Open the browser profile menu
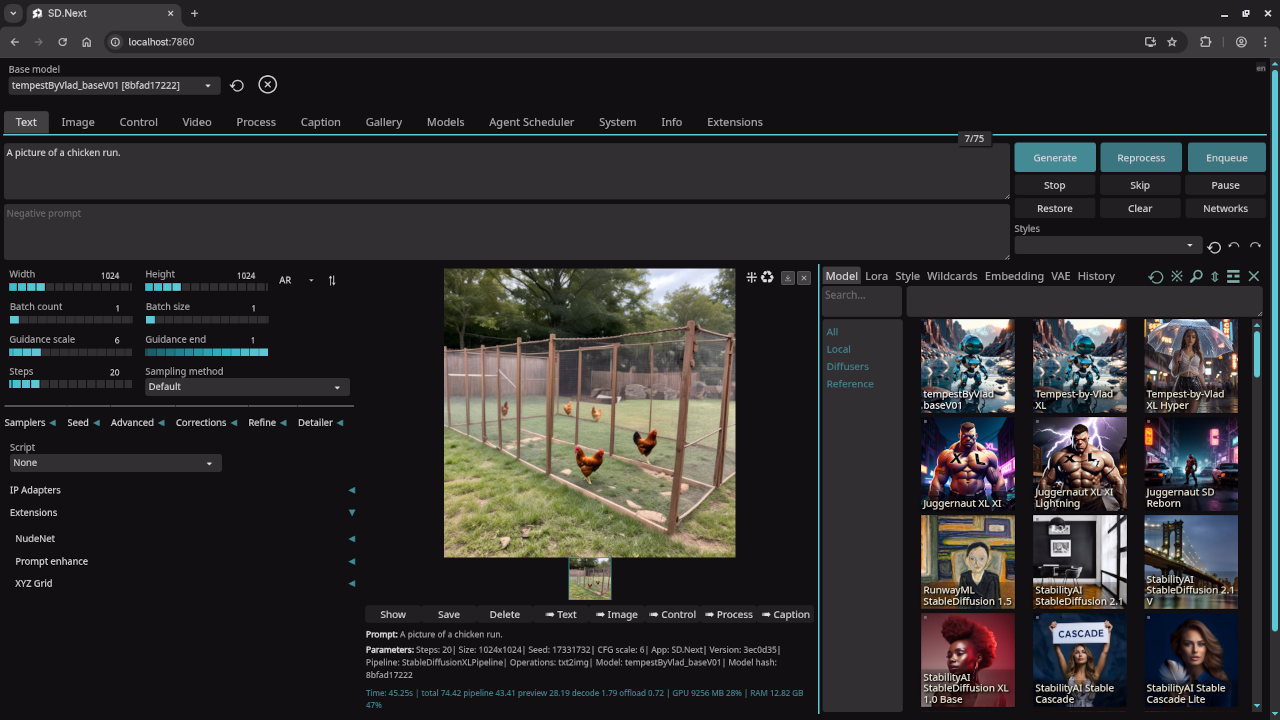Screen dimensions: 1280x720 point(1241,42)
